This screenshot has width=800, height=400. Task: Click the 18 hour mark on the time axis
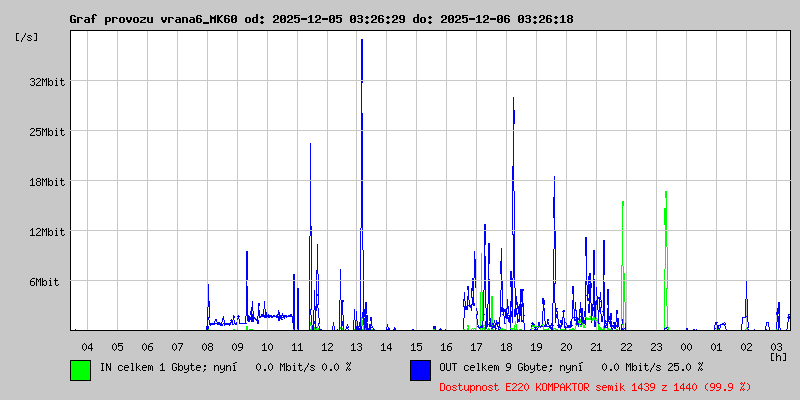point(507,346)
